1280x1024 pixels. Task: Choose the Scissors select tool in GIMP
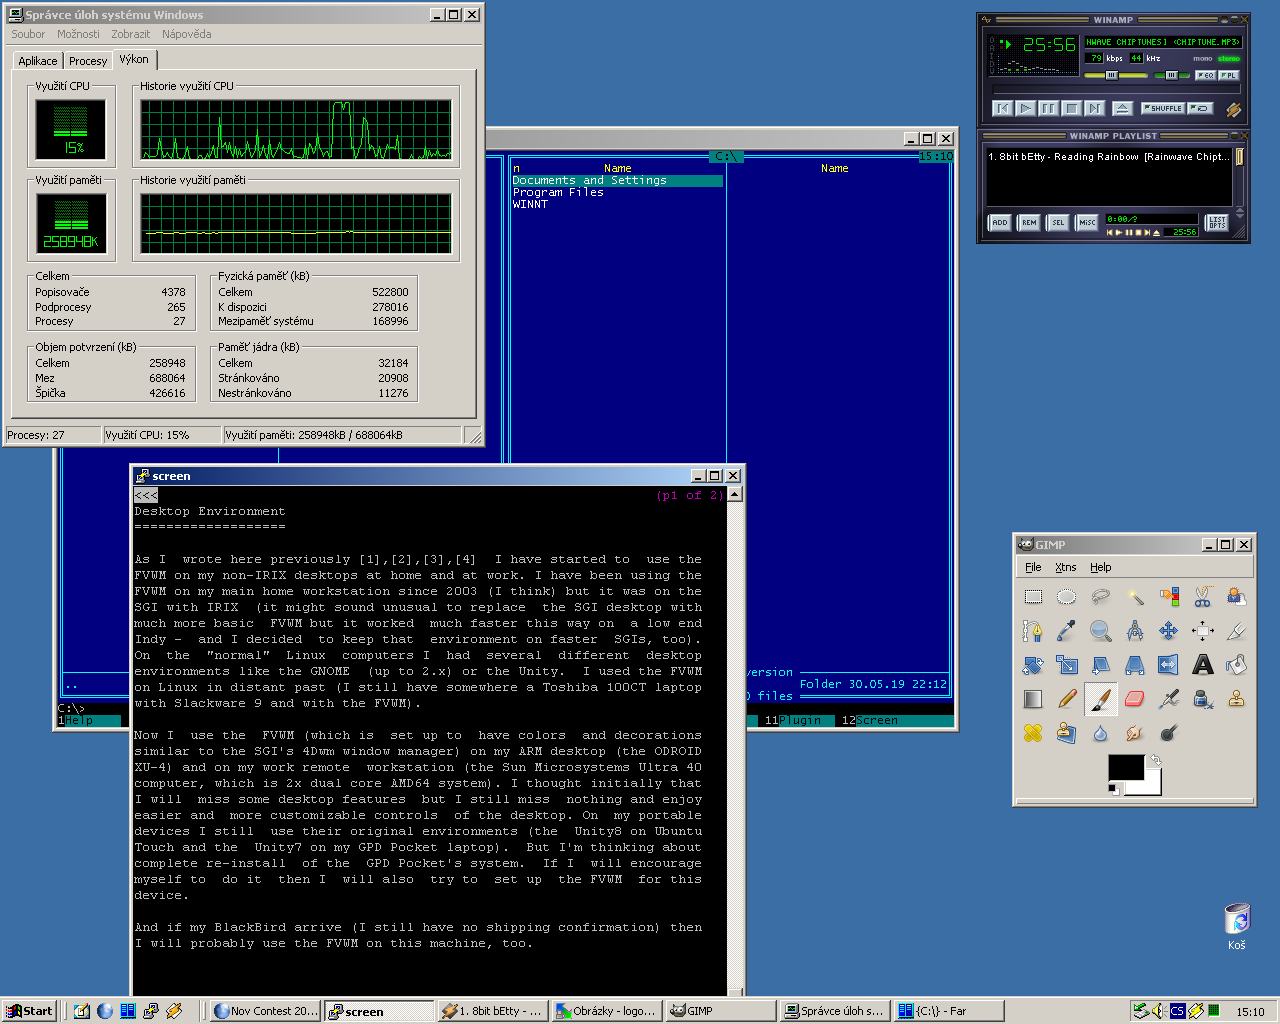pos(1202,597)
